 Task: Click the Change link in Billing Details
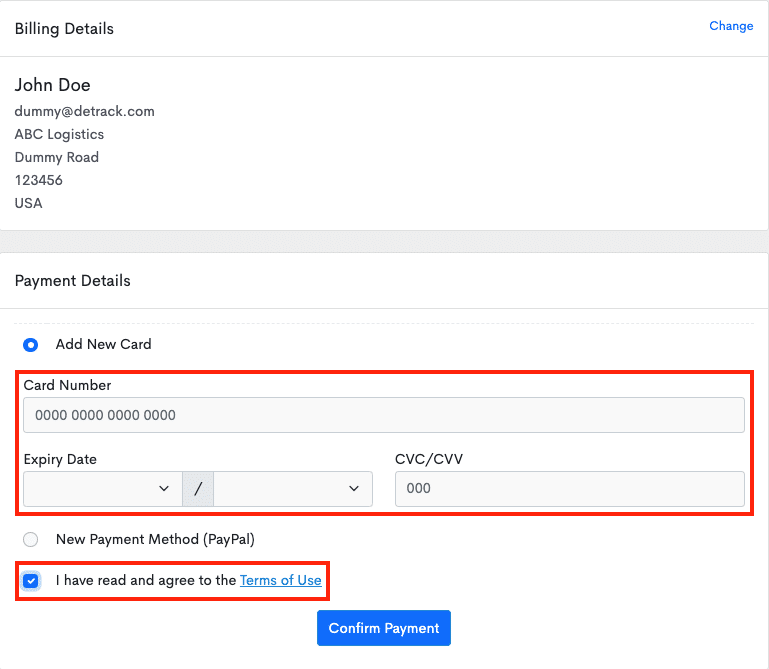point(731,26)
